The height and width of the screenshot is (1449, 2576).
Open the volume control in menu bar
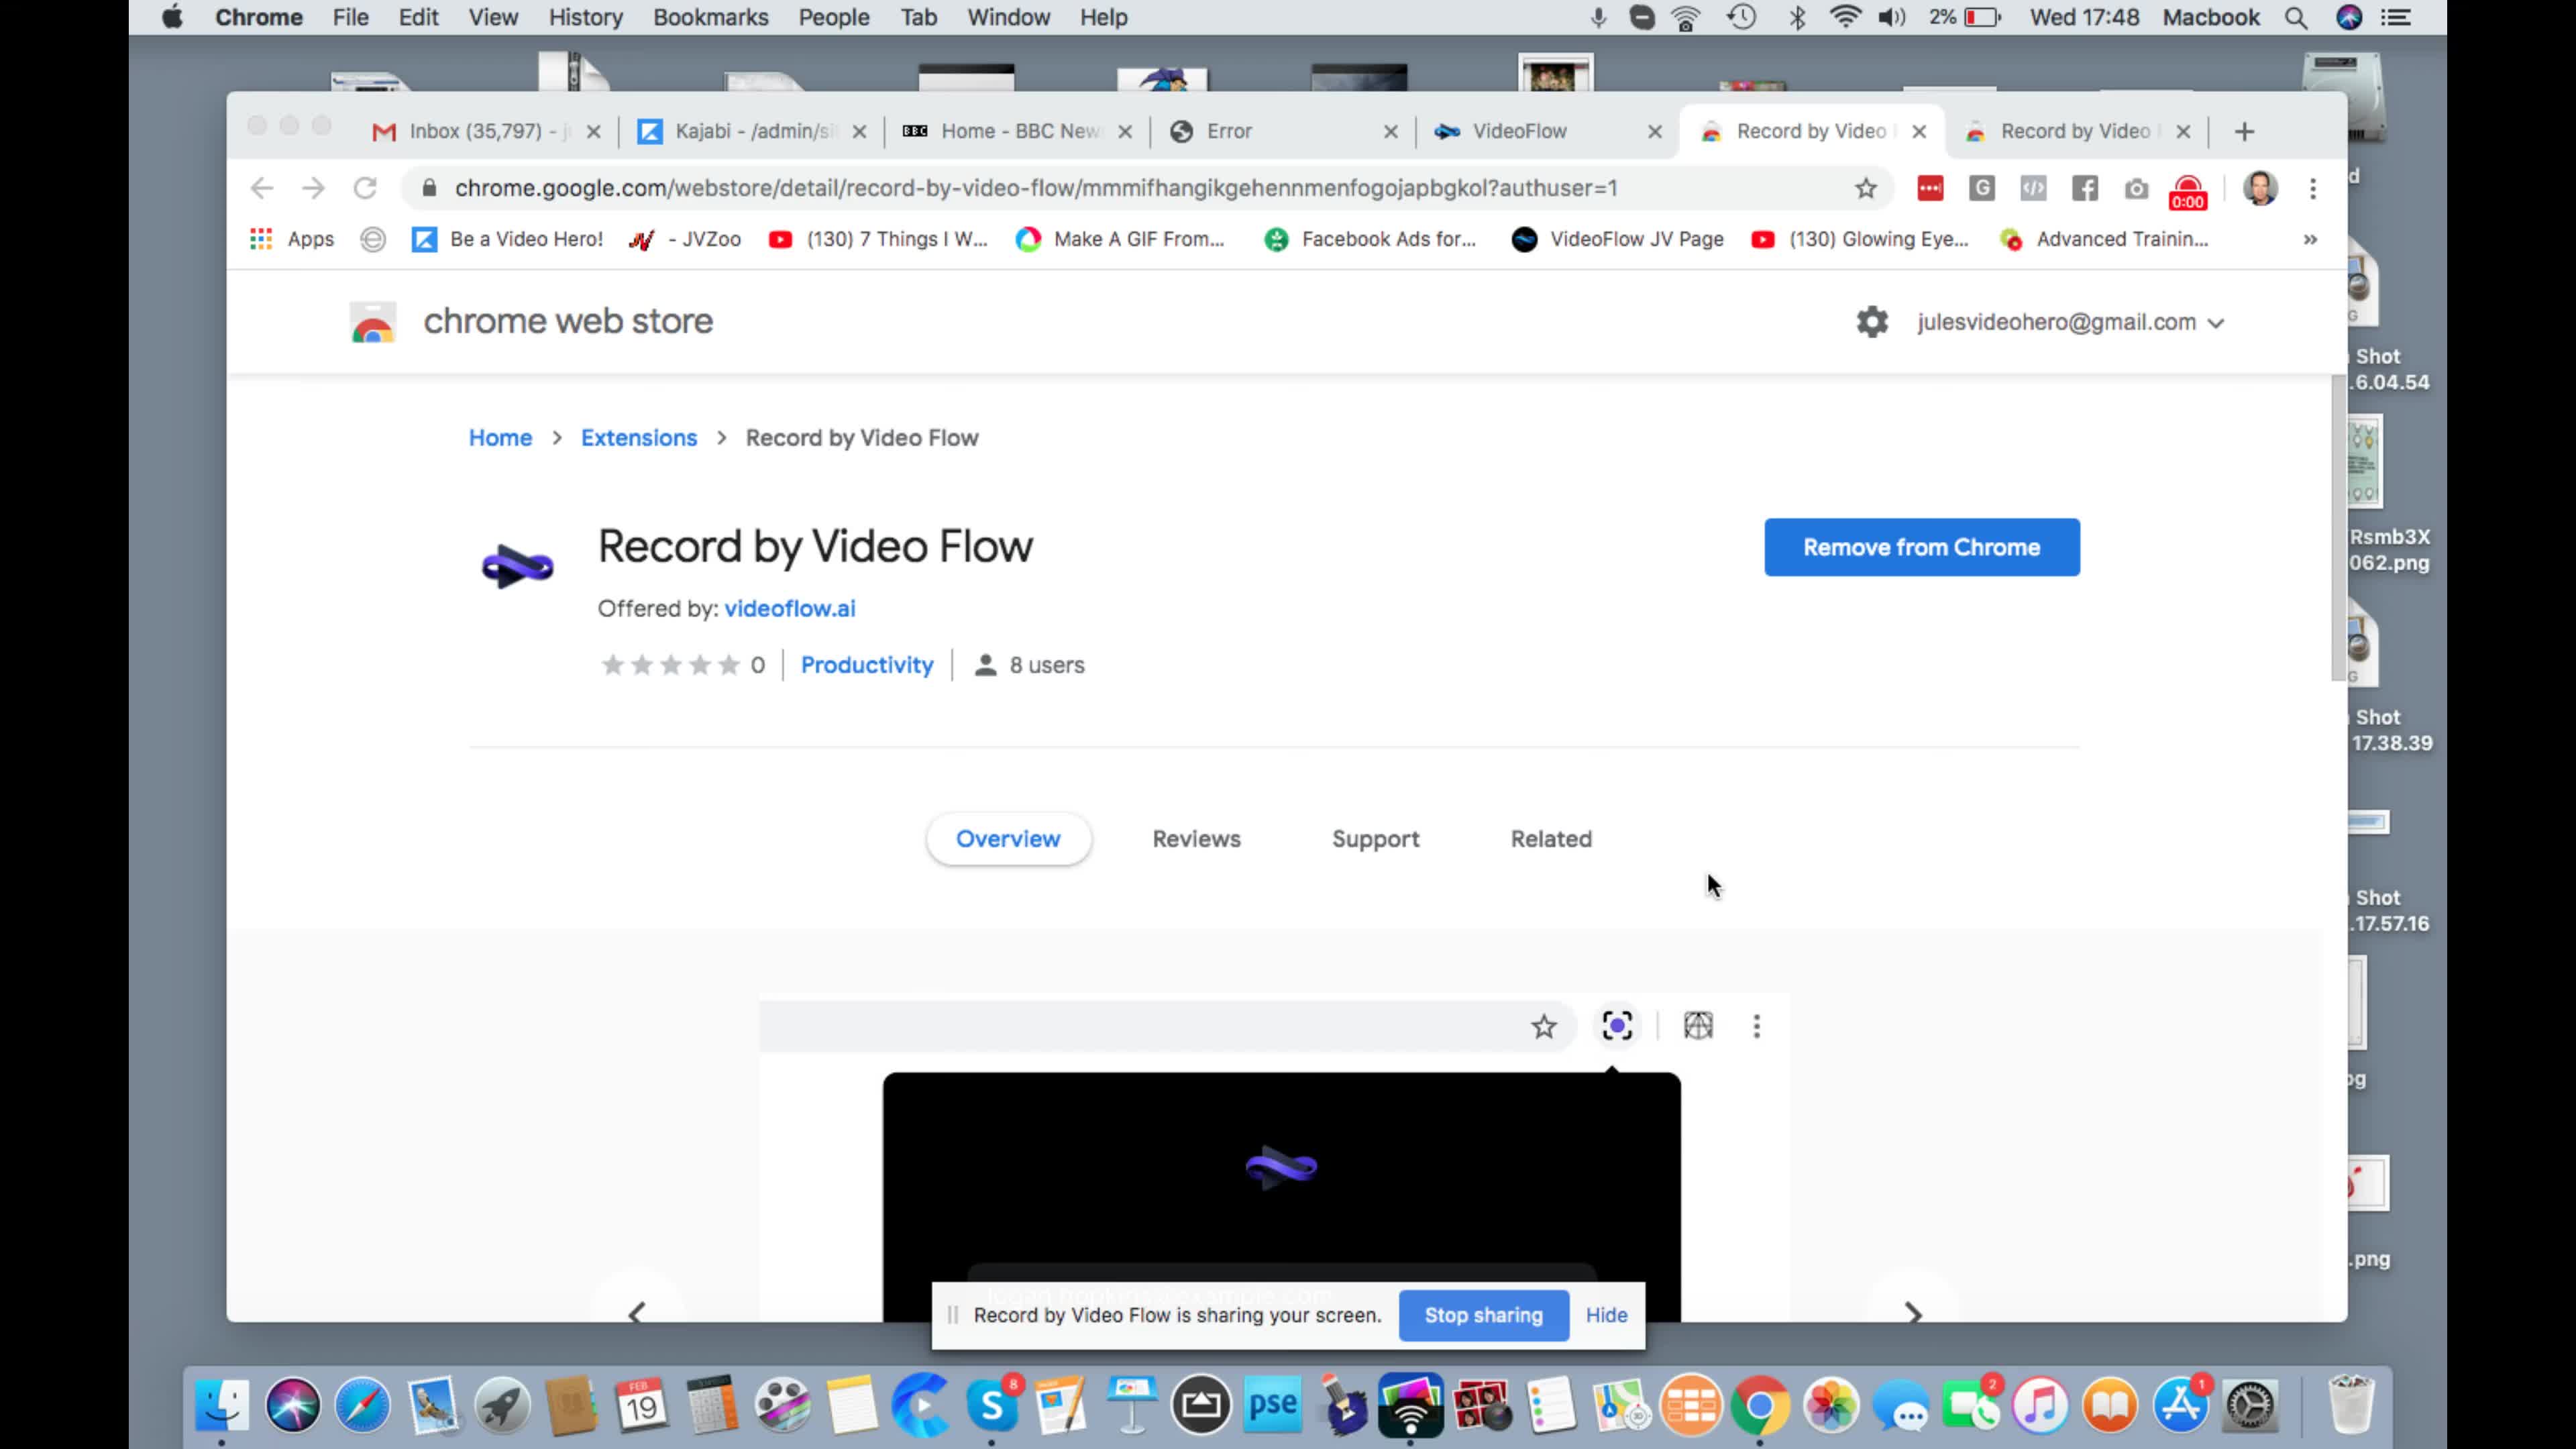[1891, 18]
